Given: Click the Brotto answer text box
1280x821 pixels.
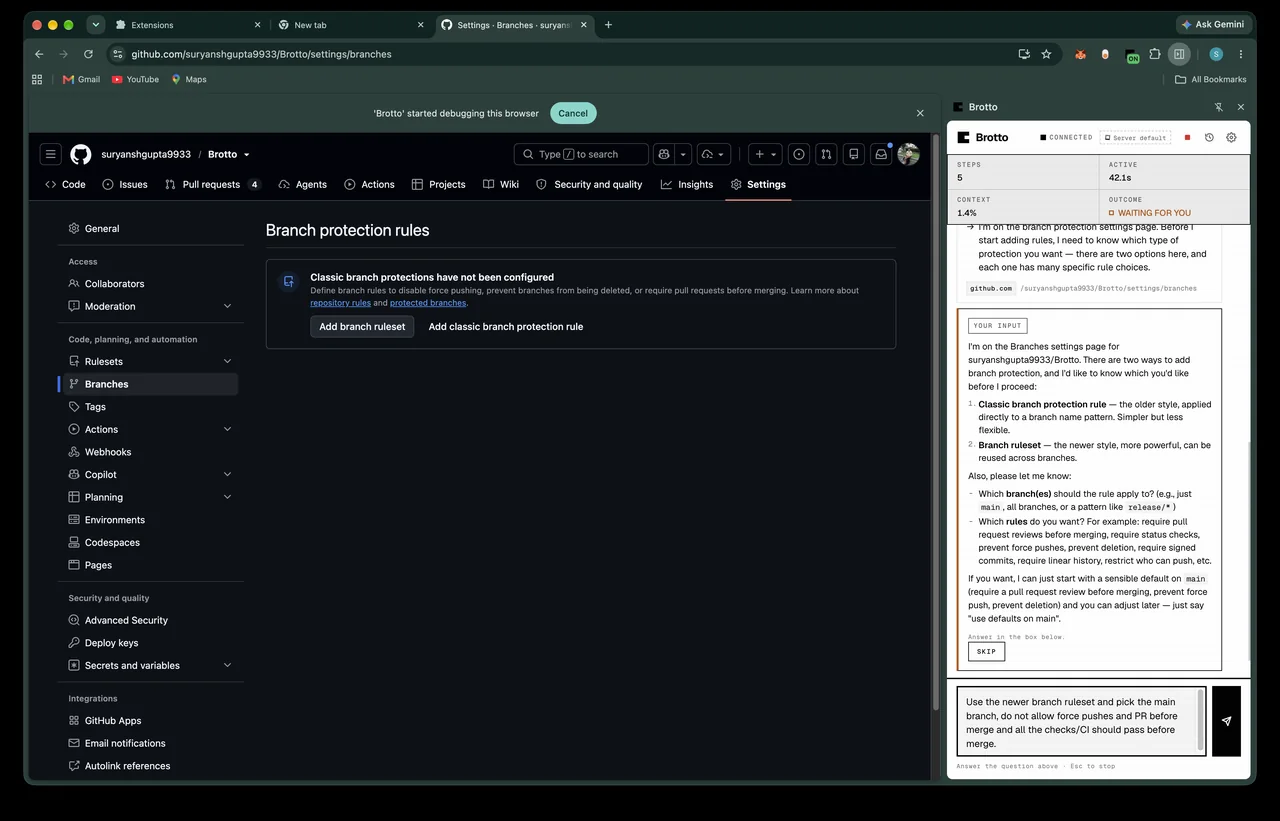Looking at the screenshot, I should pyautogui.click(x=1081, y=721).
